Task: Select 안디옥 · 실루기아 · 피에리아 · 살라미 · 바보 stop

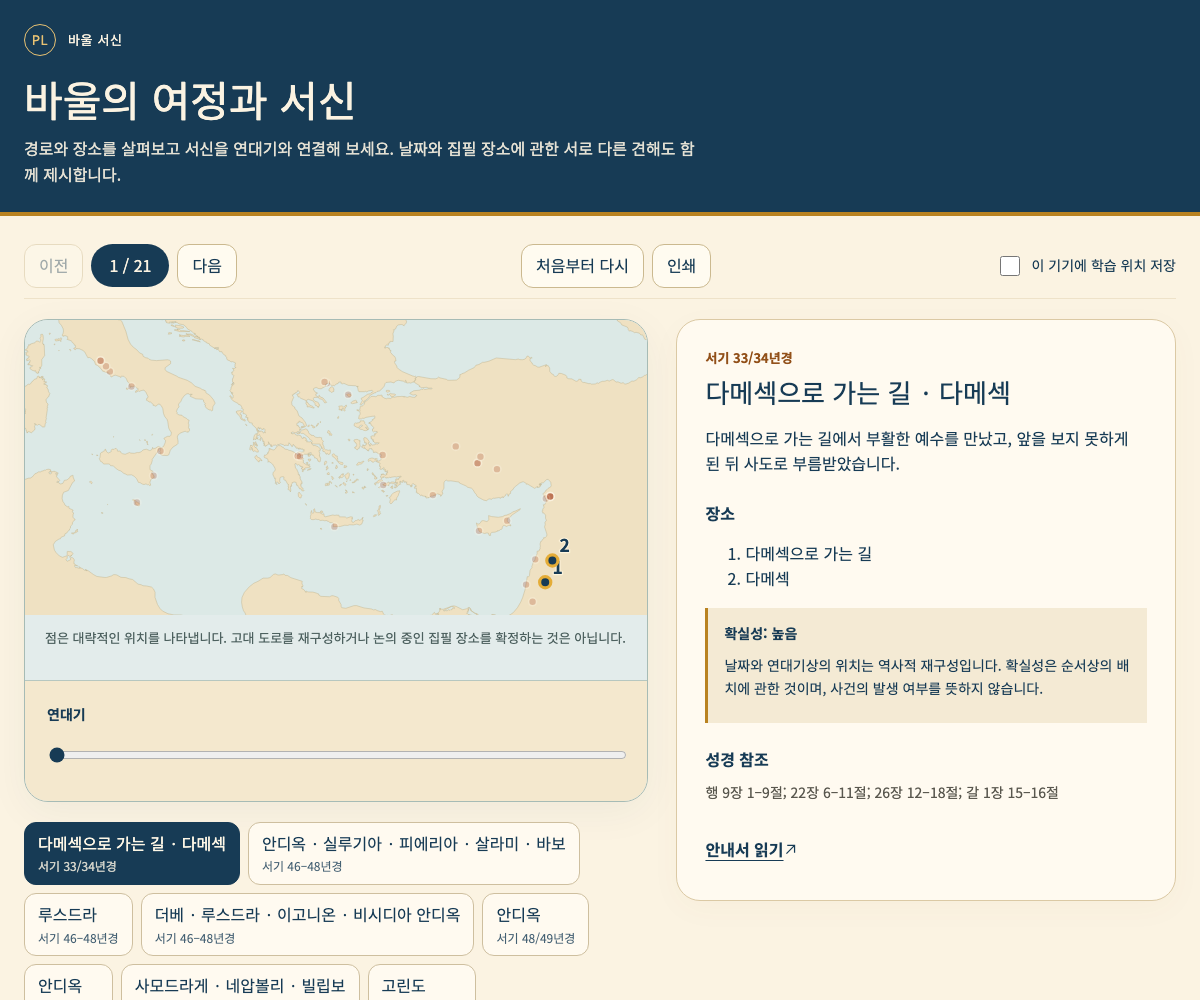Action: point(414,853)
